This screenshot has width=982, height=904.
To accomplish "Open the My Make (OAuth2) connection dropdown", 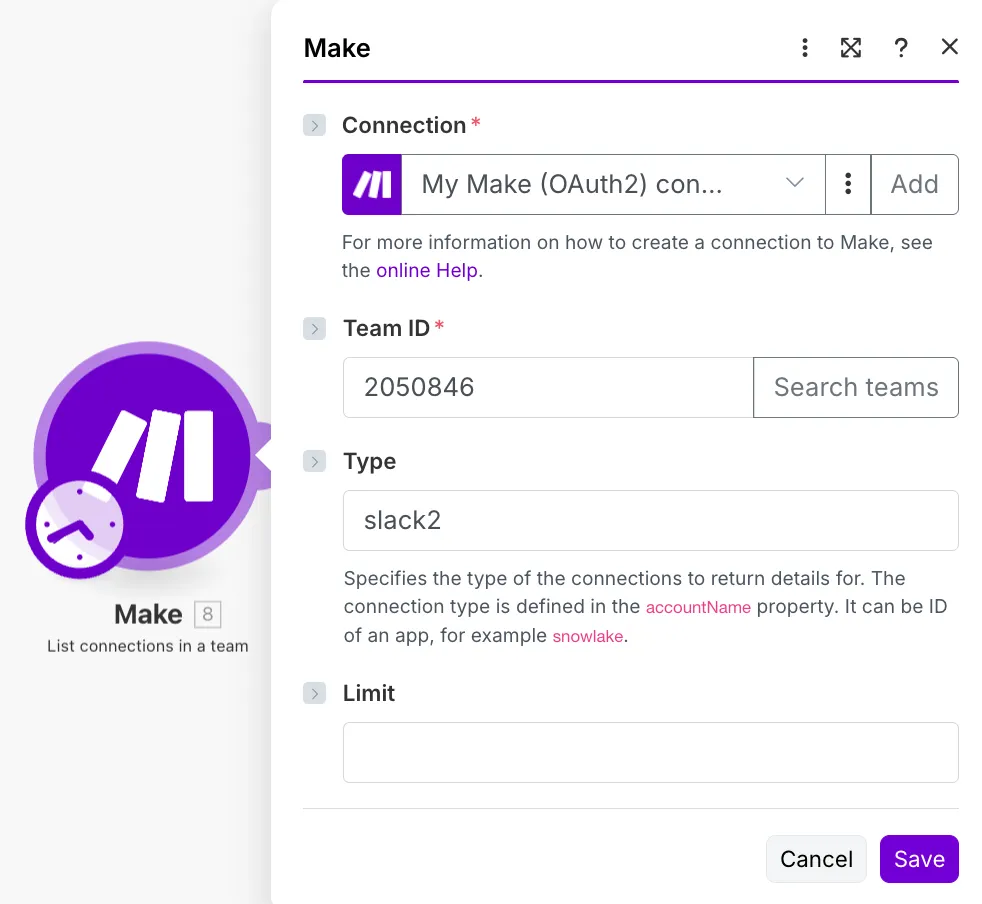I will pos(613,184).
